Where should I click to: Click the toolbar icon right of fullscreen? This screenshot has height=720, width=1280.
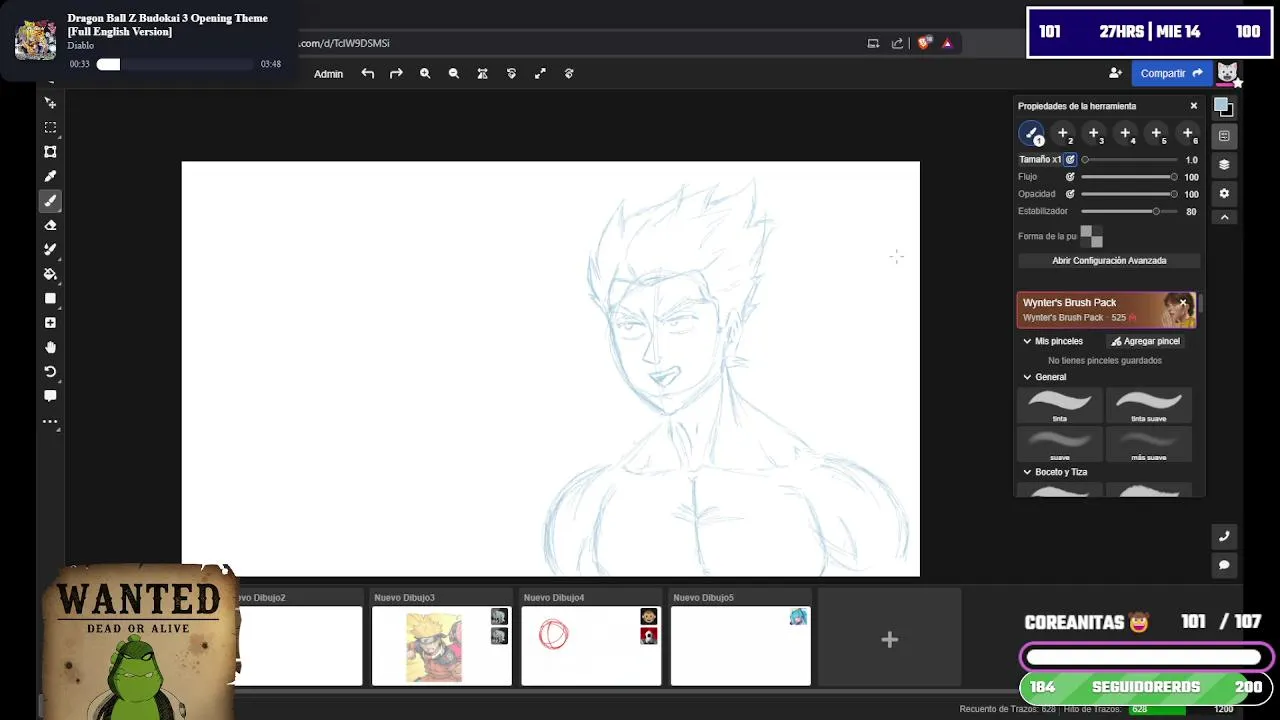[x=569, y=73]
